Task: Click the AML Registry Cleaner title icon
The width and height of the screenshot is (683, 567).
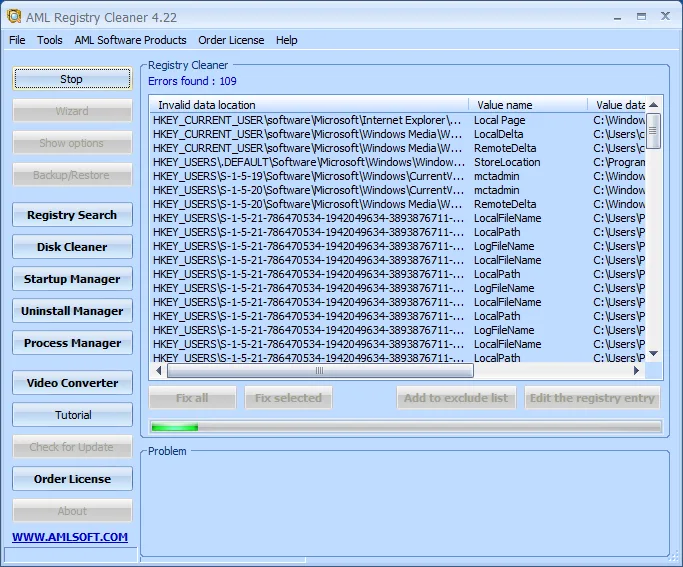Action: [x=14, y=17]
